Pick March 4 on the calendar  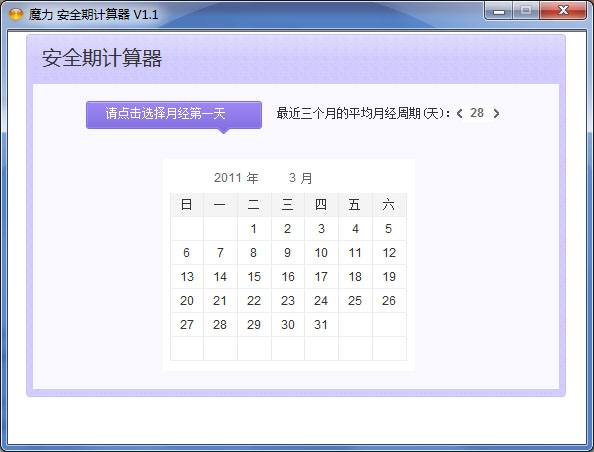click(355, 229)
